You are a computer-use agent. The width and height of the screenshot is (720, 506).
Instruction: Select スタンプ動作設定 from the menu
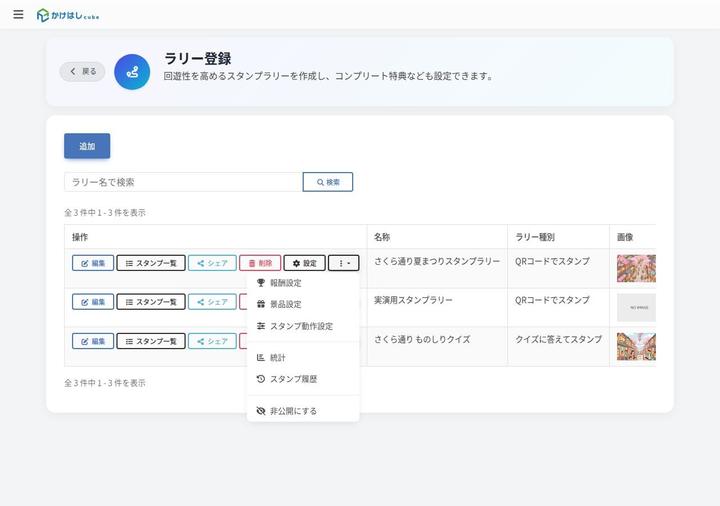[x=303, y=326]
